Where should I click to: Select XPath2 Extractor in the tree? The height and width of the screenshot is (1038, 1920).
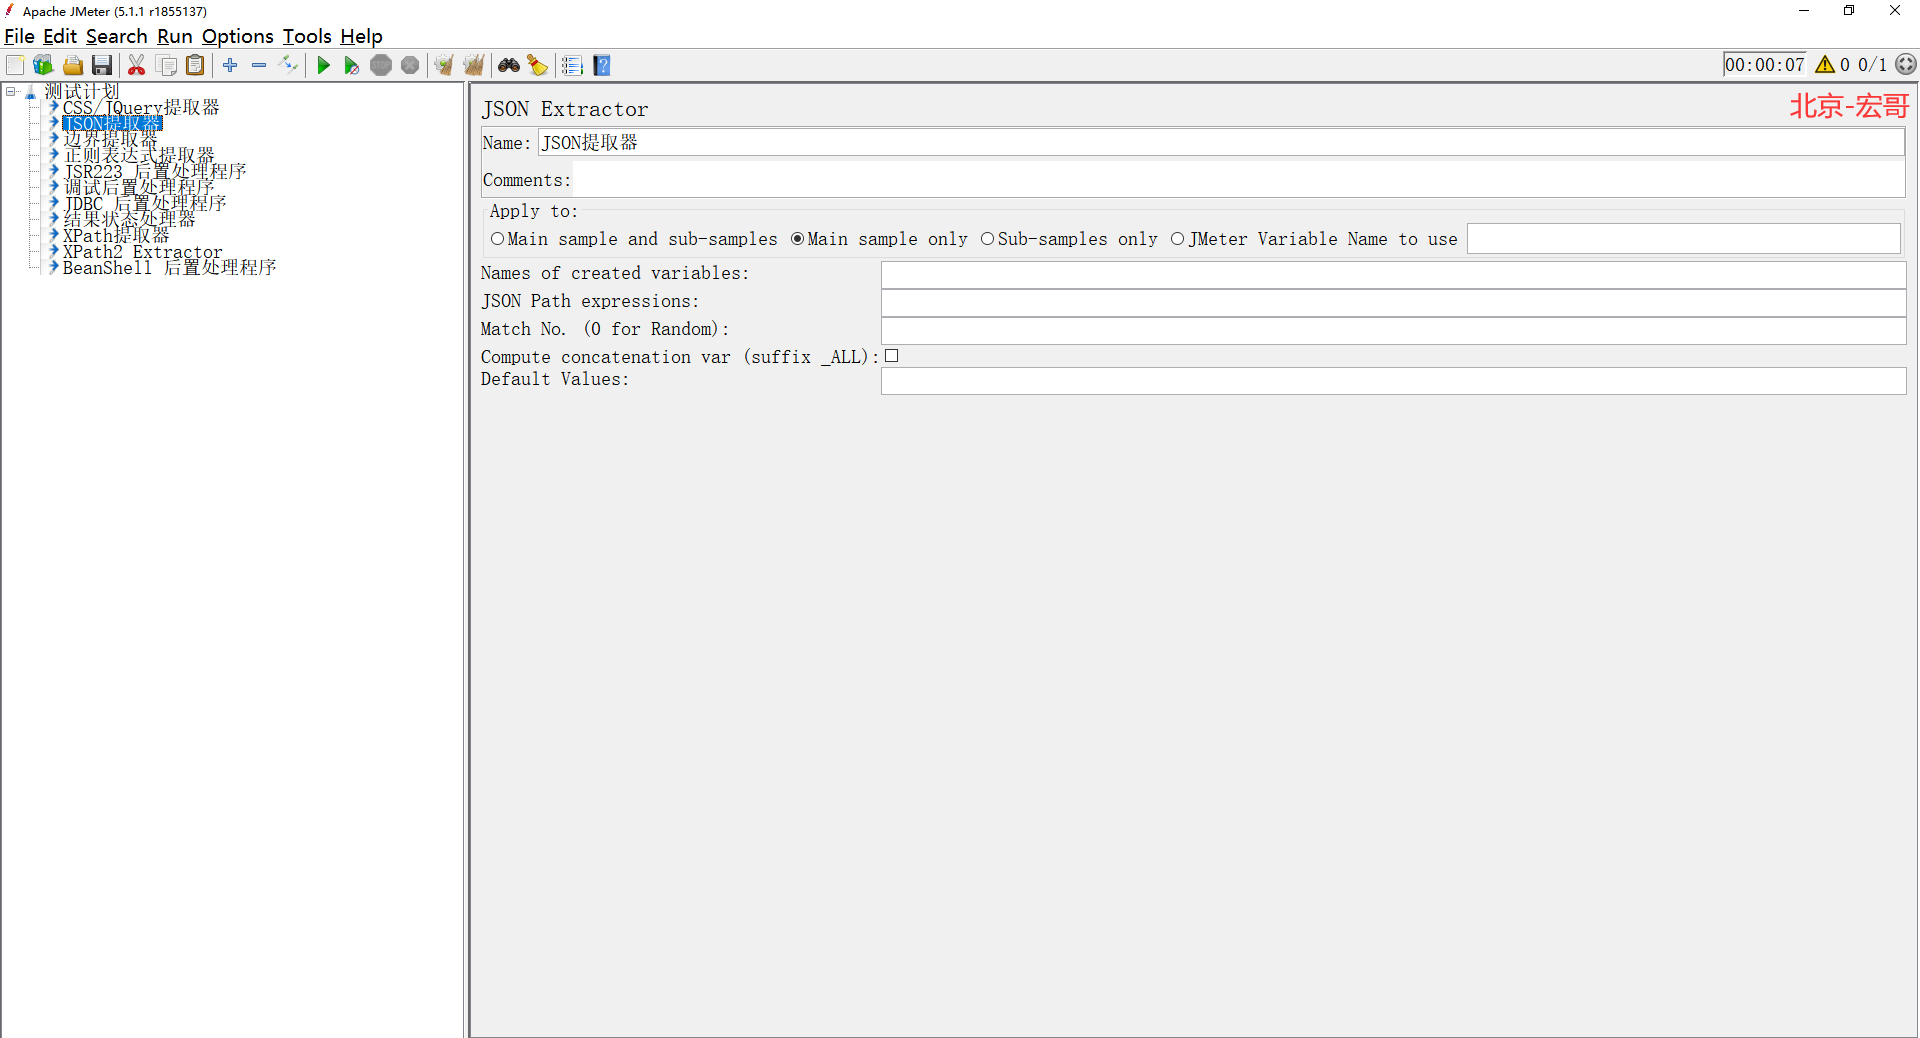143,252
